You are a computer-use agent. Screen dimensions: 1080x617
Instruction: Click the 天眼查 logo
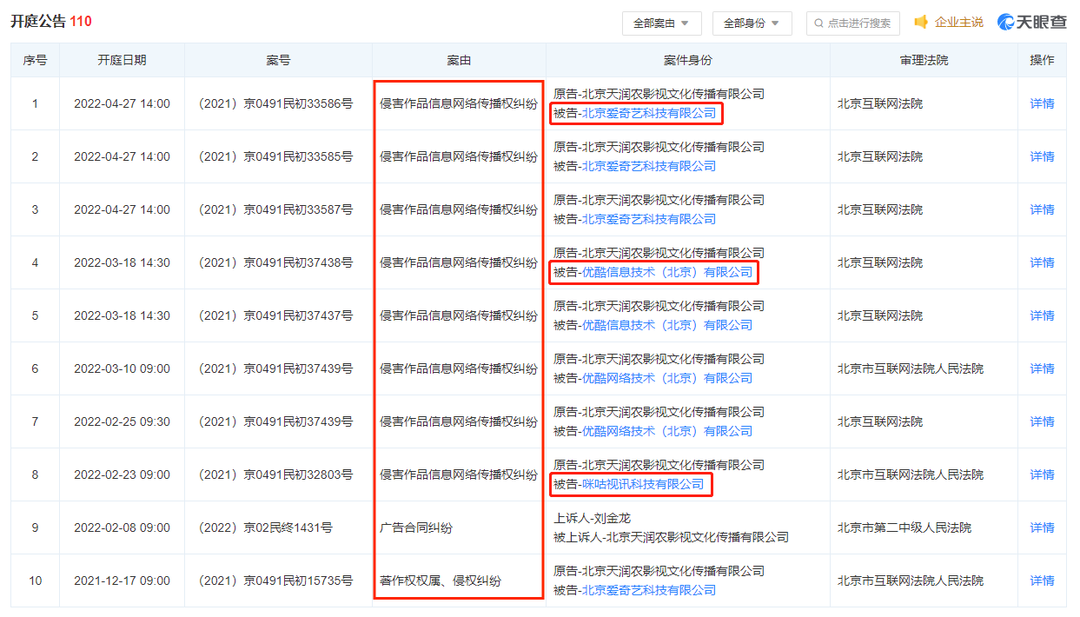click(1032, 22)
